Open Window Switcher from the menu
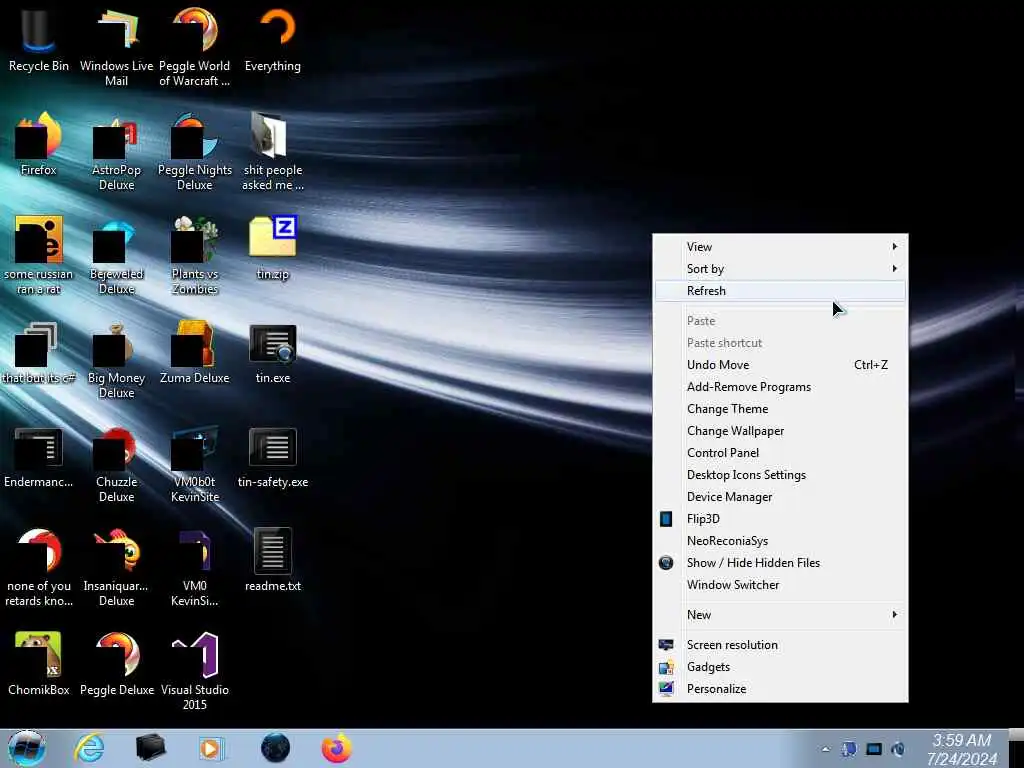 [780, 584]
